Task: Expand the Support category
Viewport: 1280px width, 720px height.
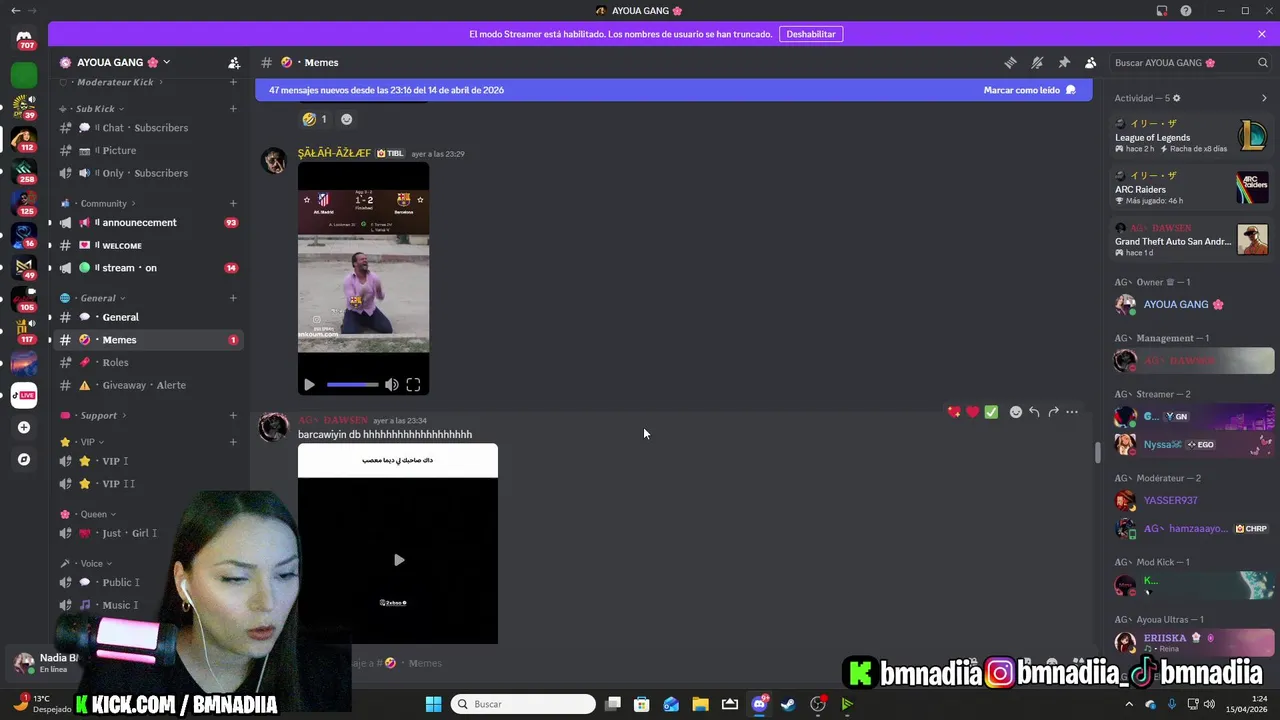Action: coord(93,415)
